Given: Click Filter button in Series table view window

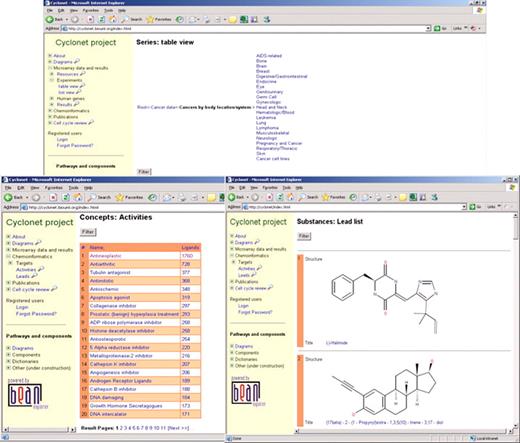Looking at the screenshot, I should click(144, 172).
